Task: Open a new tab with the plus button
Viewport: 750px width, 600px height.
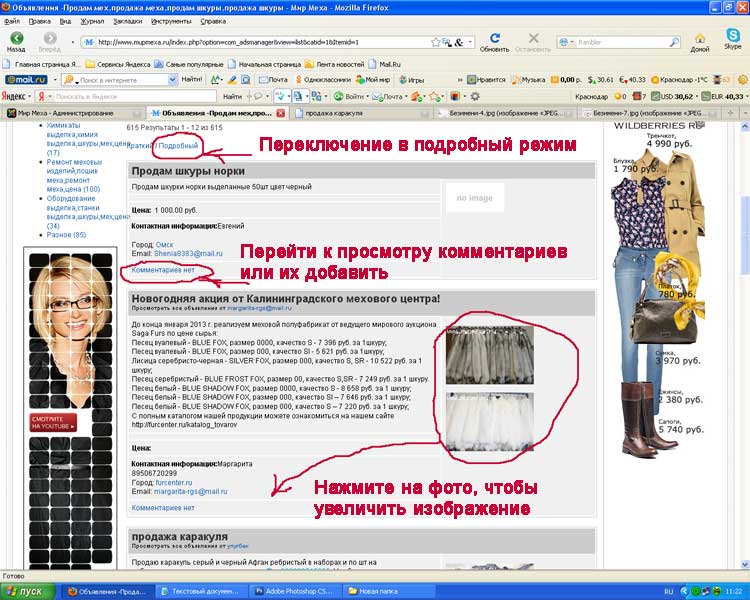Action: click(730, 113)
